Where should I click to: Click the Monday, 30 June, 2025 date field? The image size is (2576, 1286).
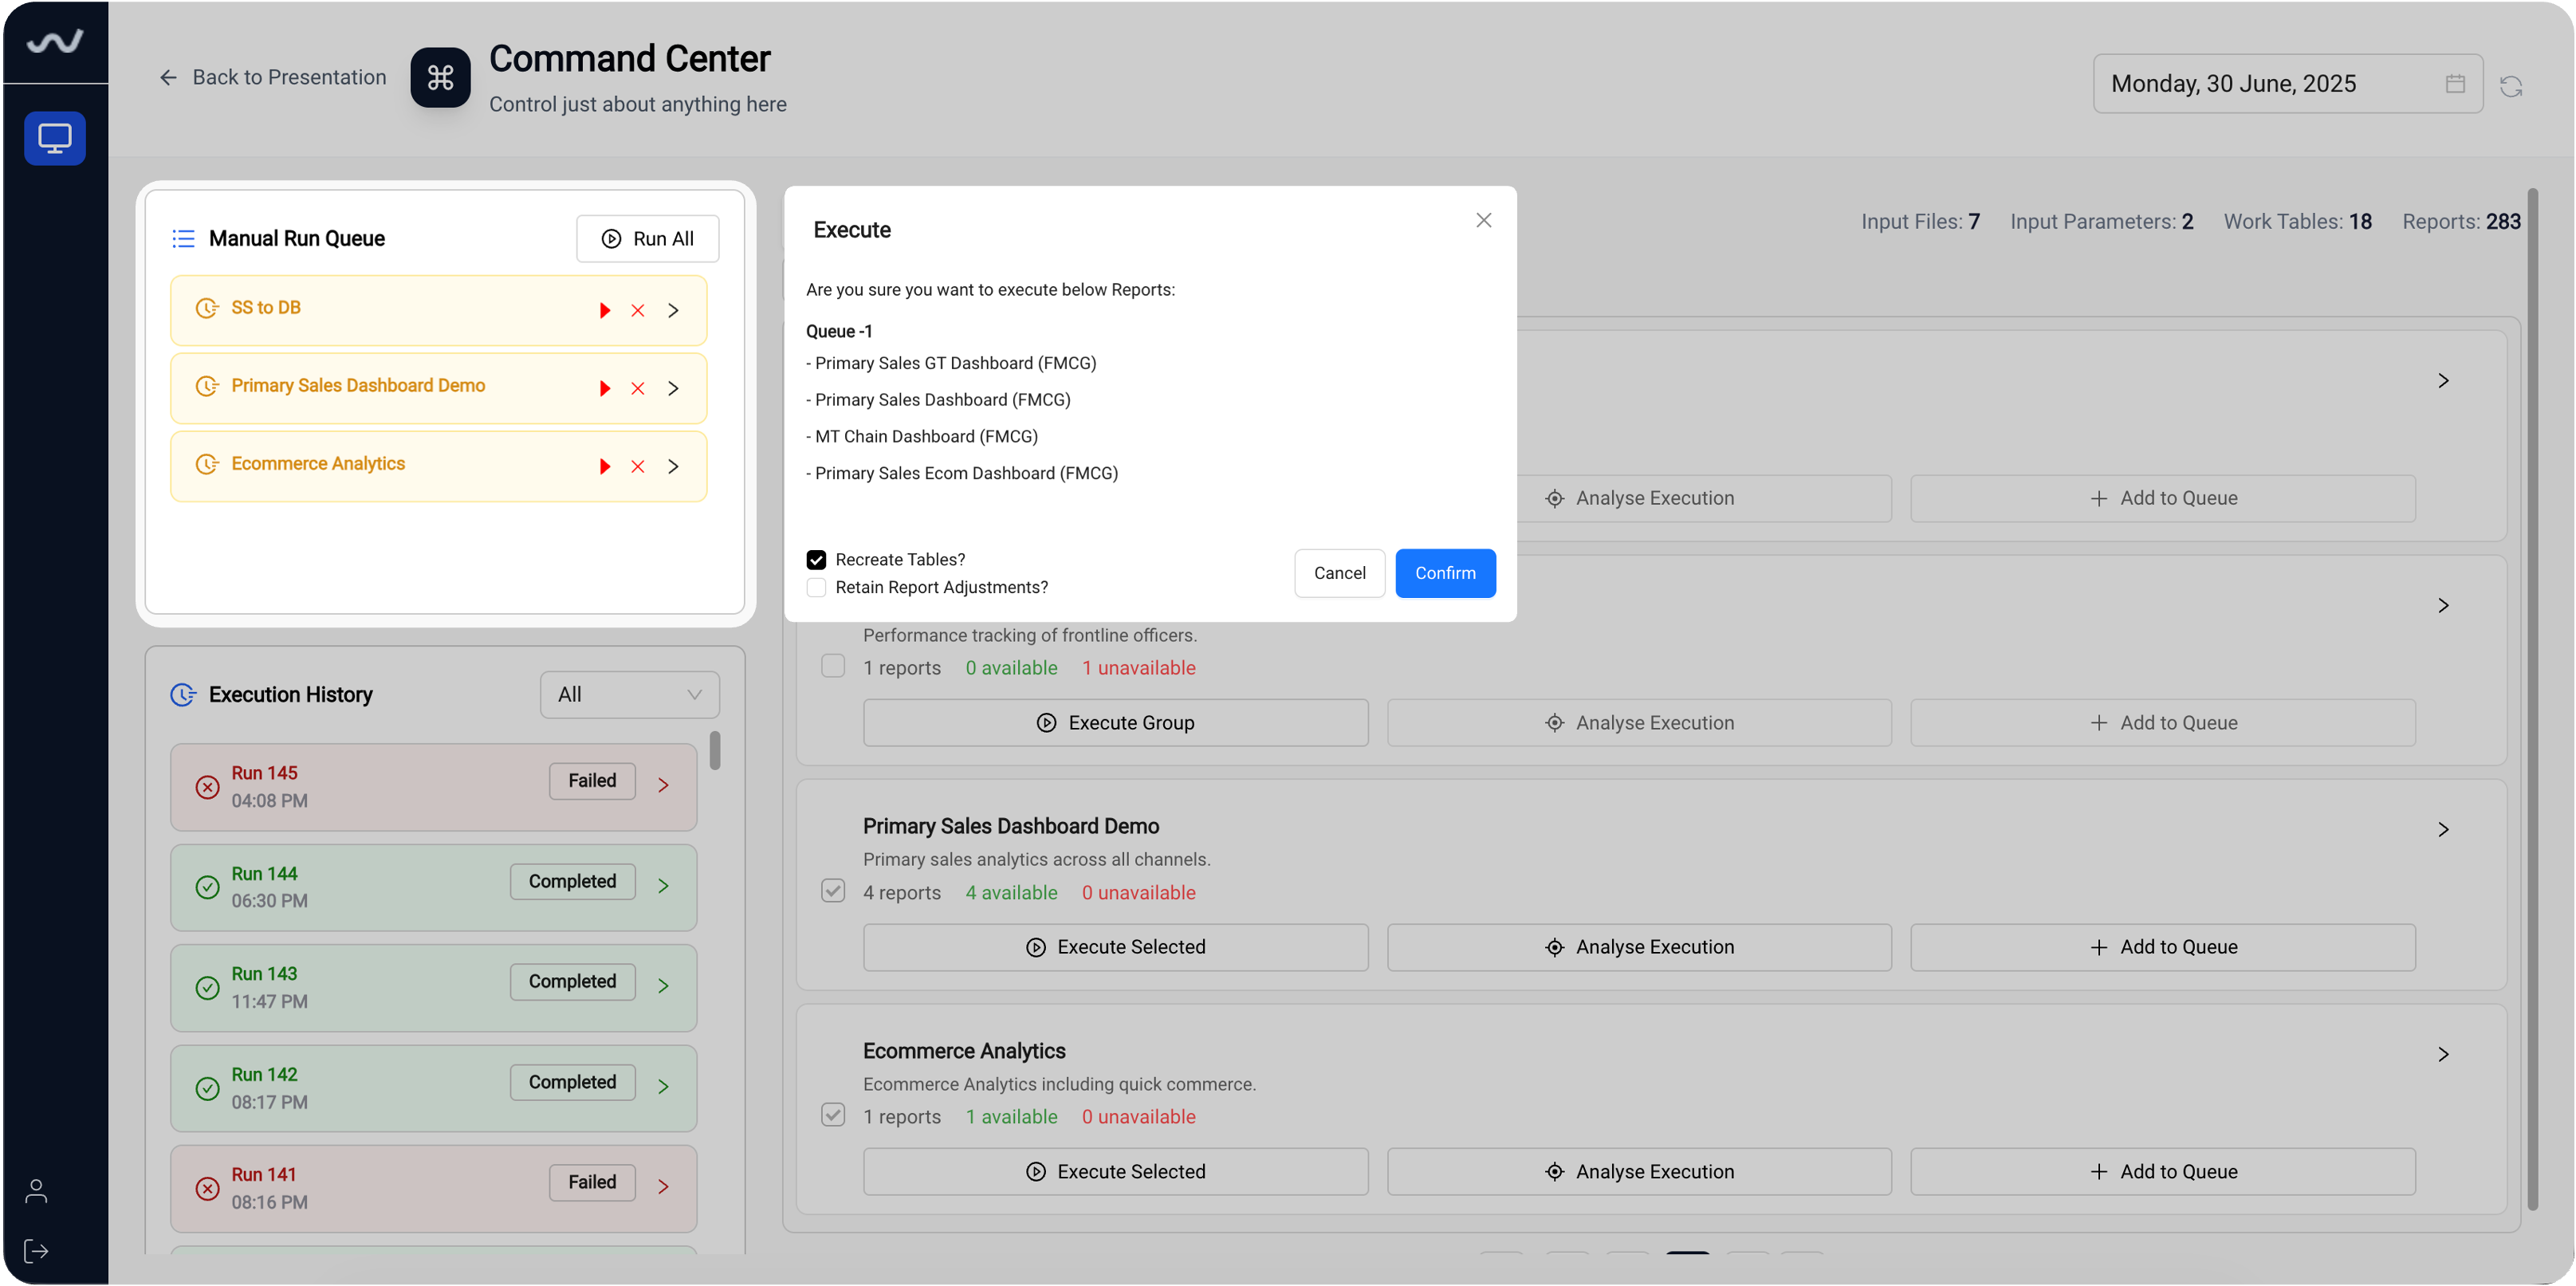(x=2287, y=84)
